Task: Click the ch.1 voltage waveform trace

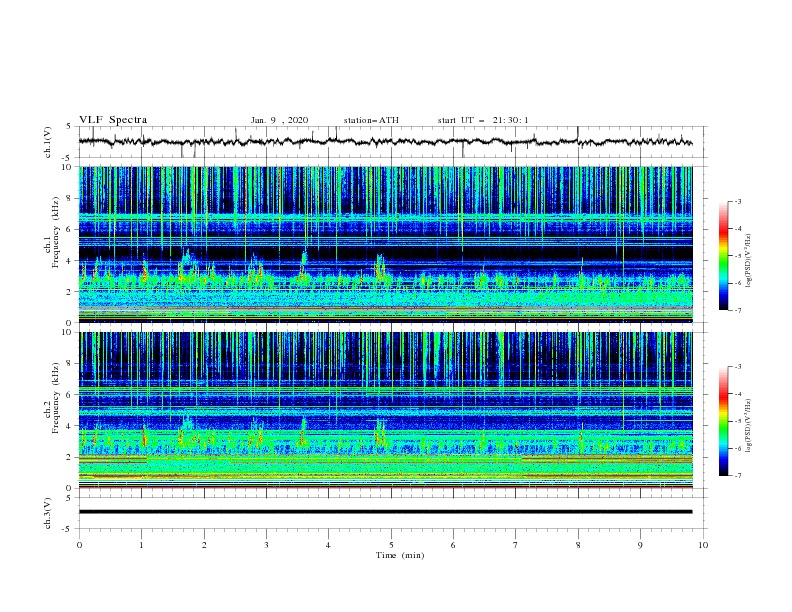Action: pyautogui.click(x=385, y=142)
